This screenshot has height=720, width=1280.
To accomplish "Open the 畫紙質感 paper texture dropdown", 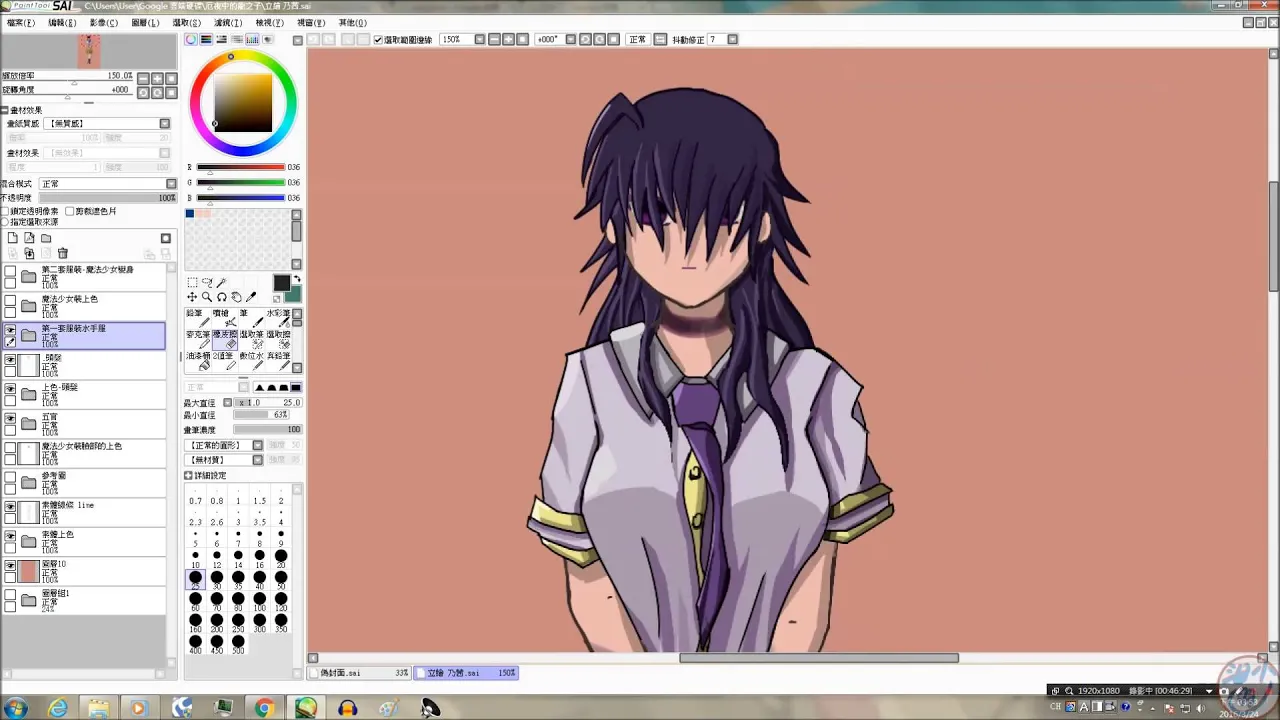I will [x=165, y=124].
